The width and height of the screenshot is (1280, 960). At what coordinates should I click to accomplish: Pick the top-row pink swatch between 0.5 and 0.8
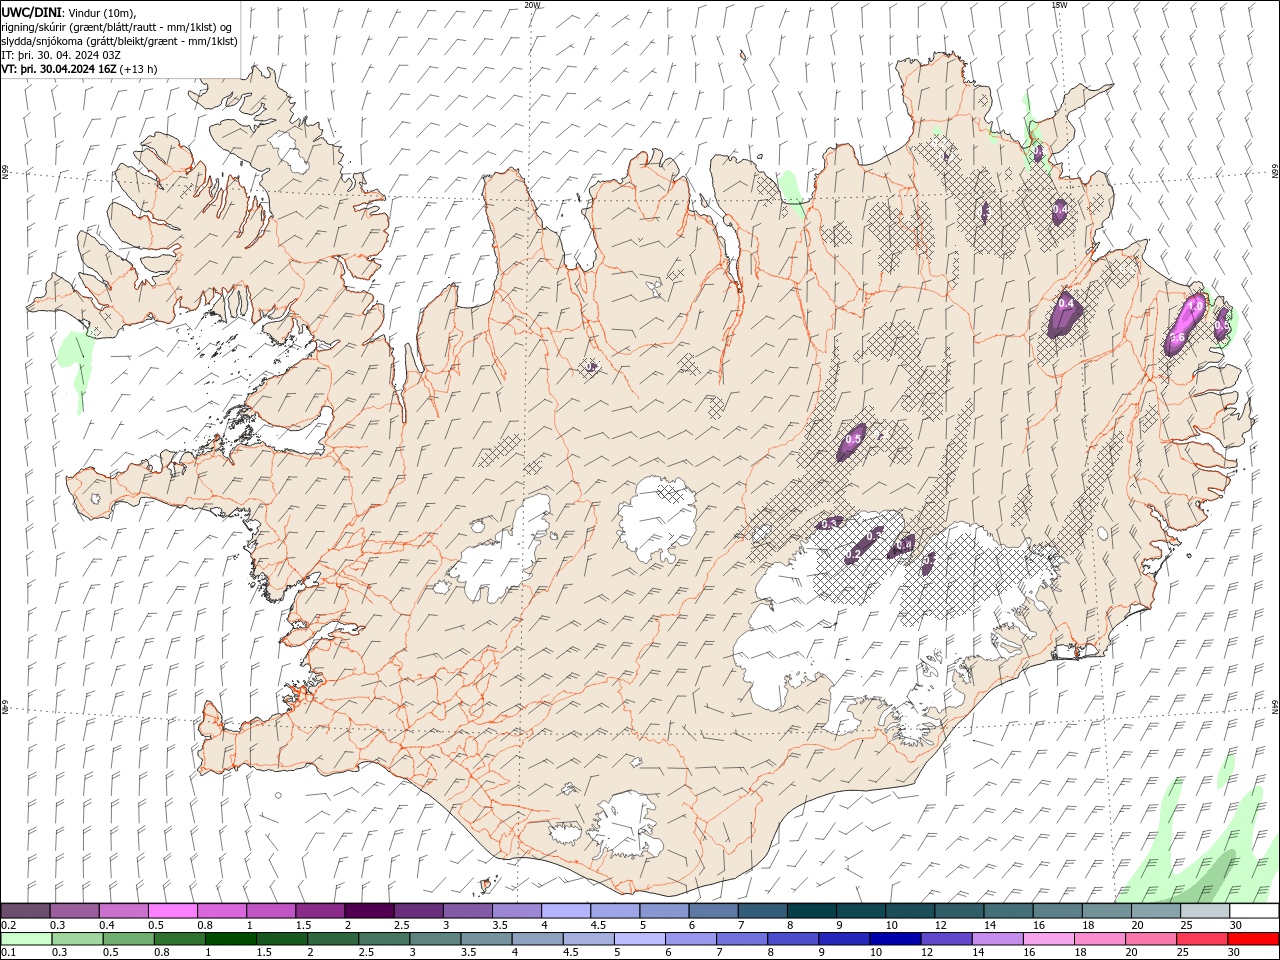pos(172,911)
